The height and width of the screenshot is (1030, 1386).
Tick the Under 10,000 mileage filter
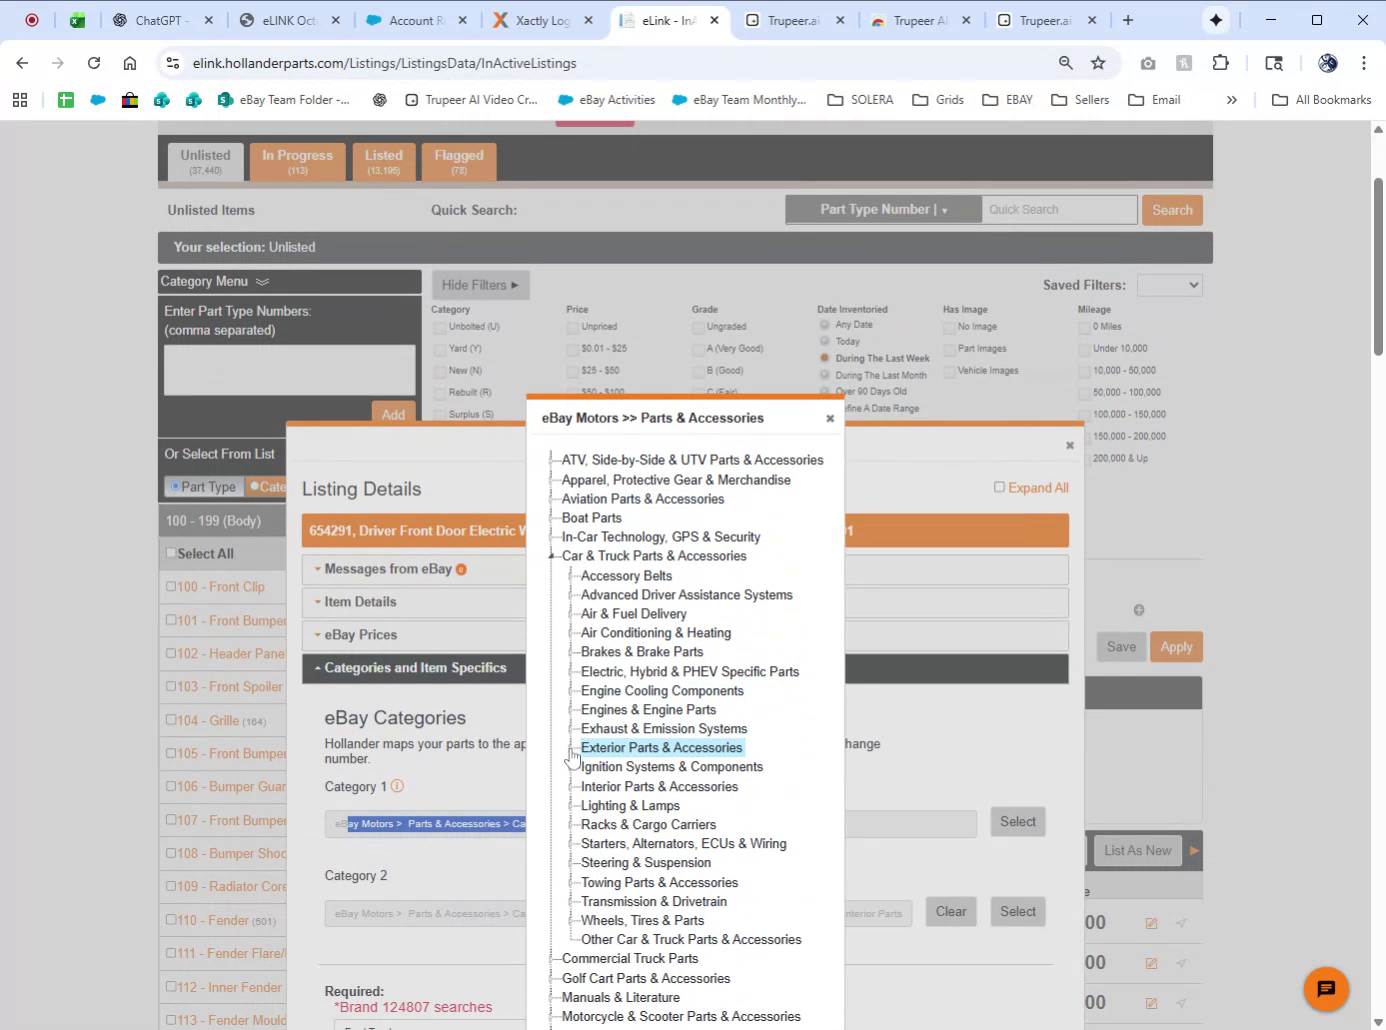pyautogui.click(x=1084, y=349)
